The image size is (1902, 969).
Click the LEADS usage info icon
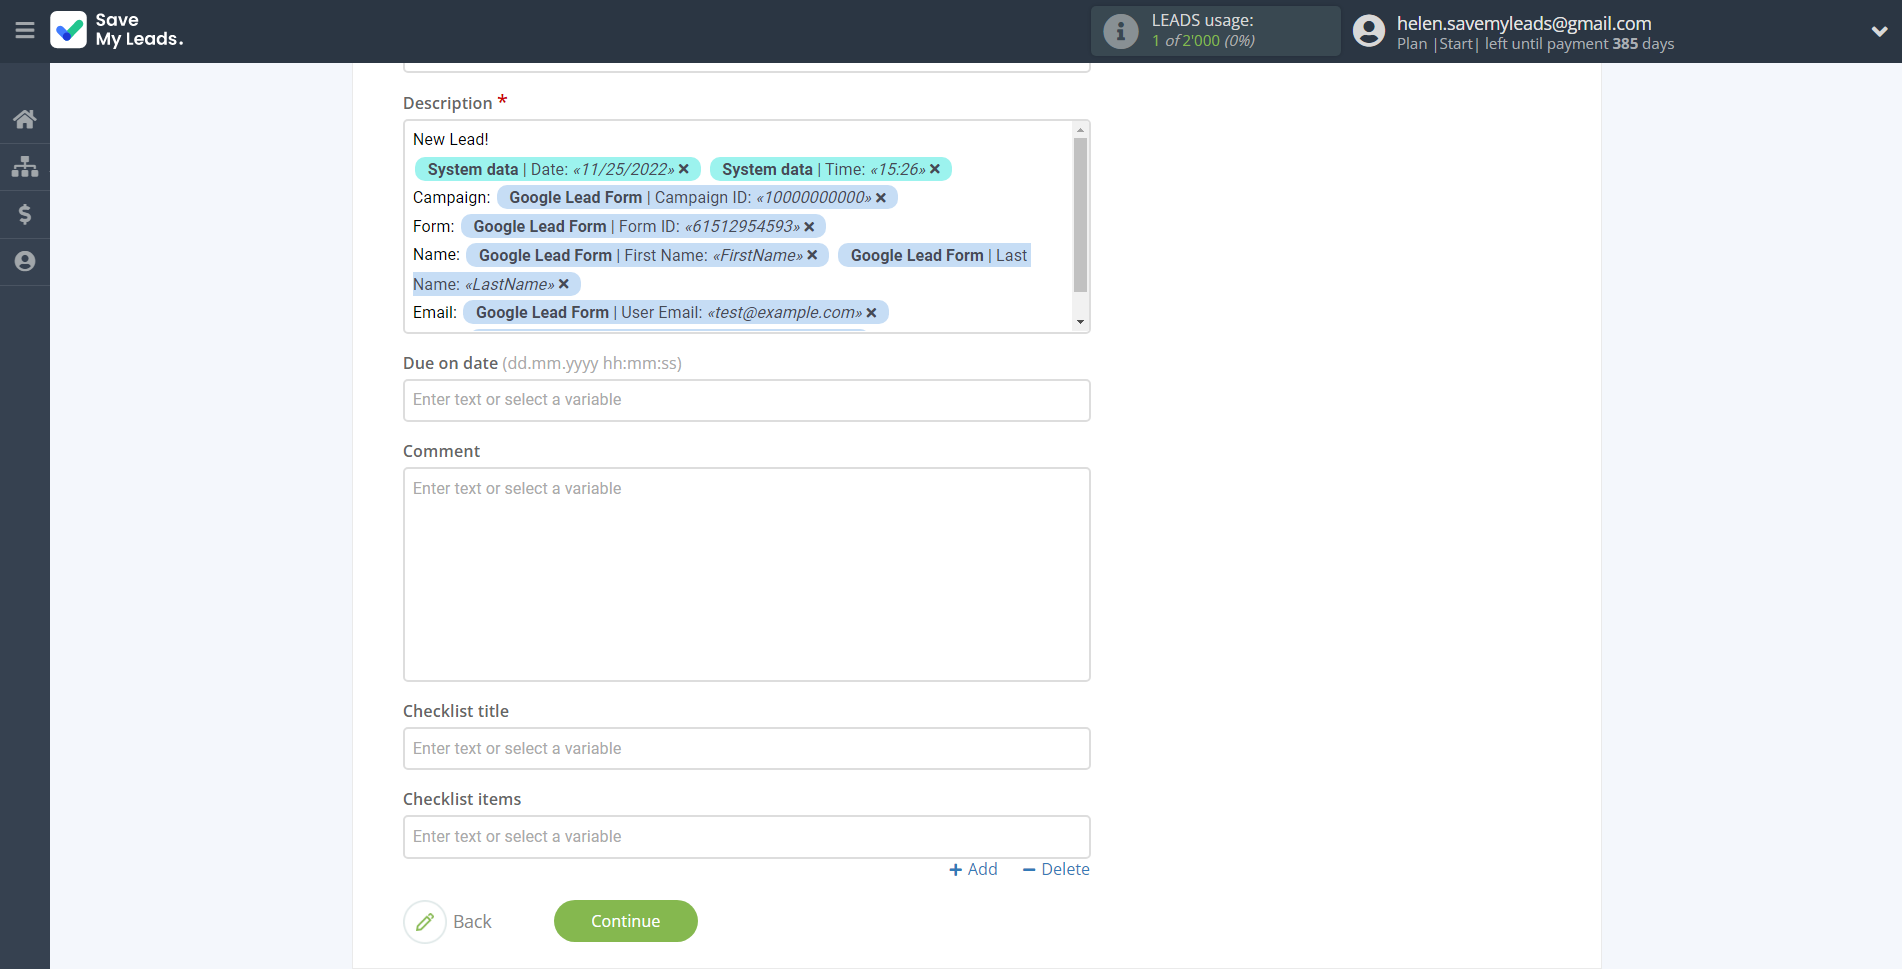[x=1120, y=31]
